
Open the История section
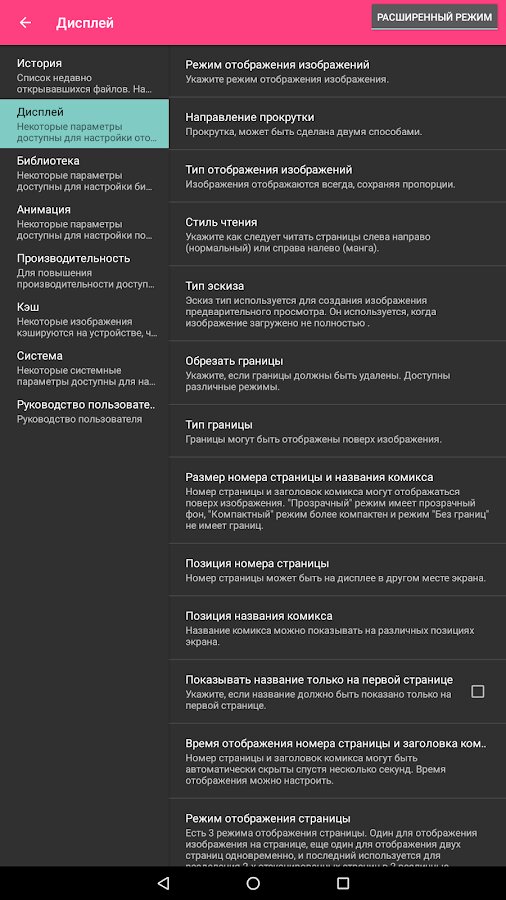pos(84,75)
